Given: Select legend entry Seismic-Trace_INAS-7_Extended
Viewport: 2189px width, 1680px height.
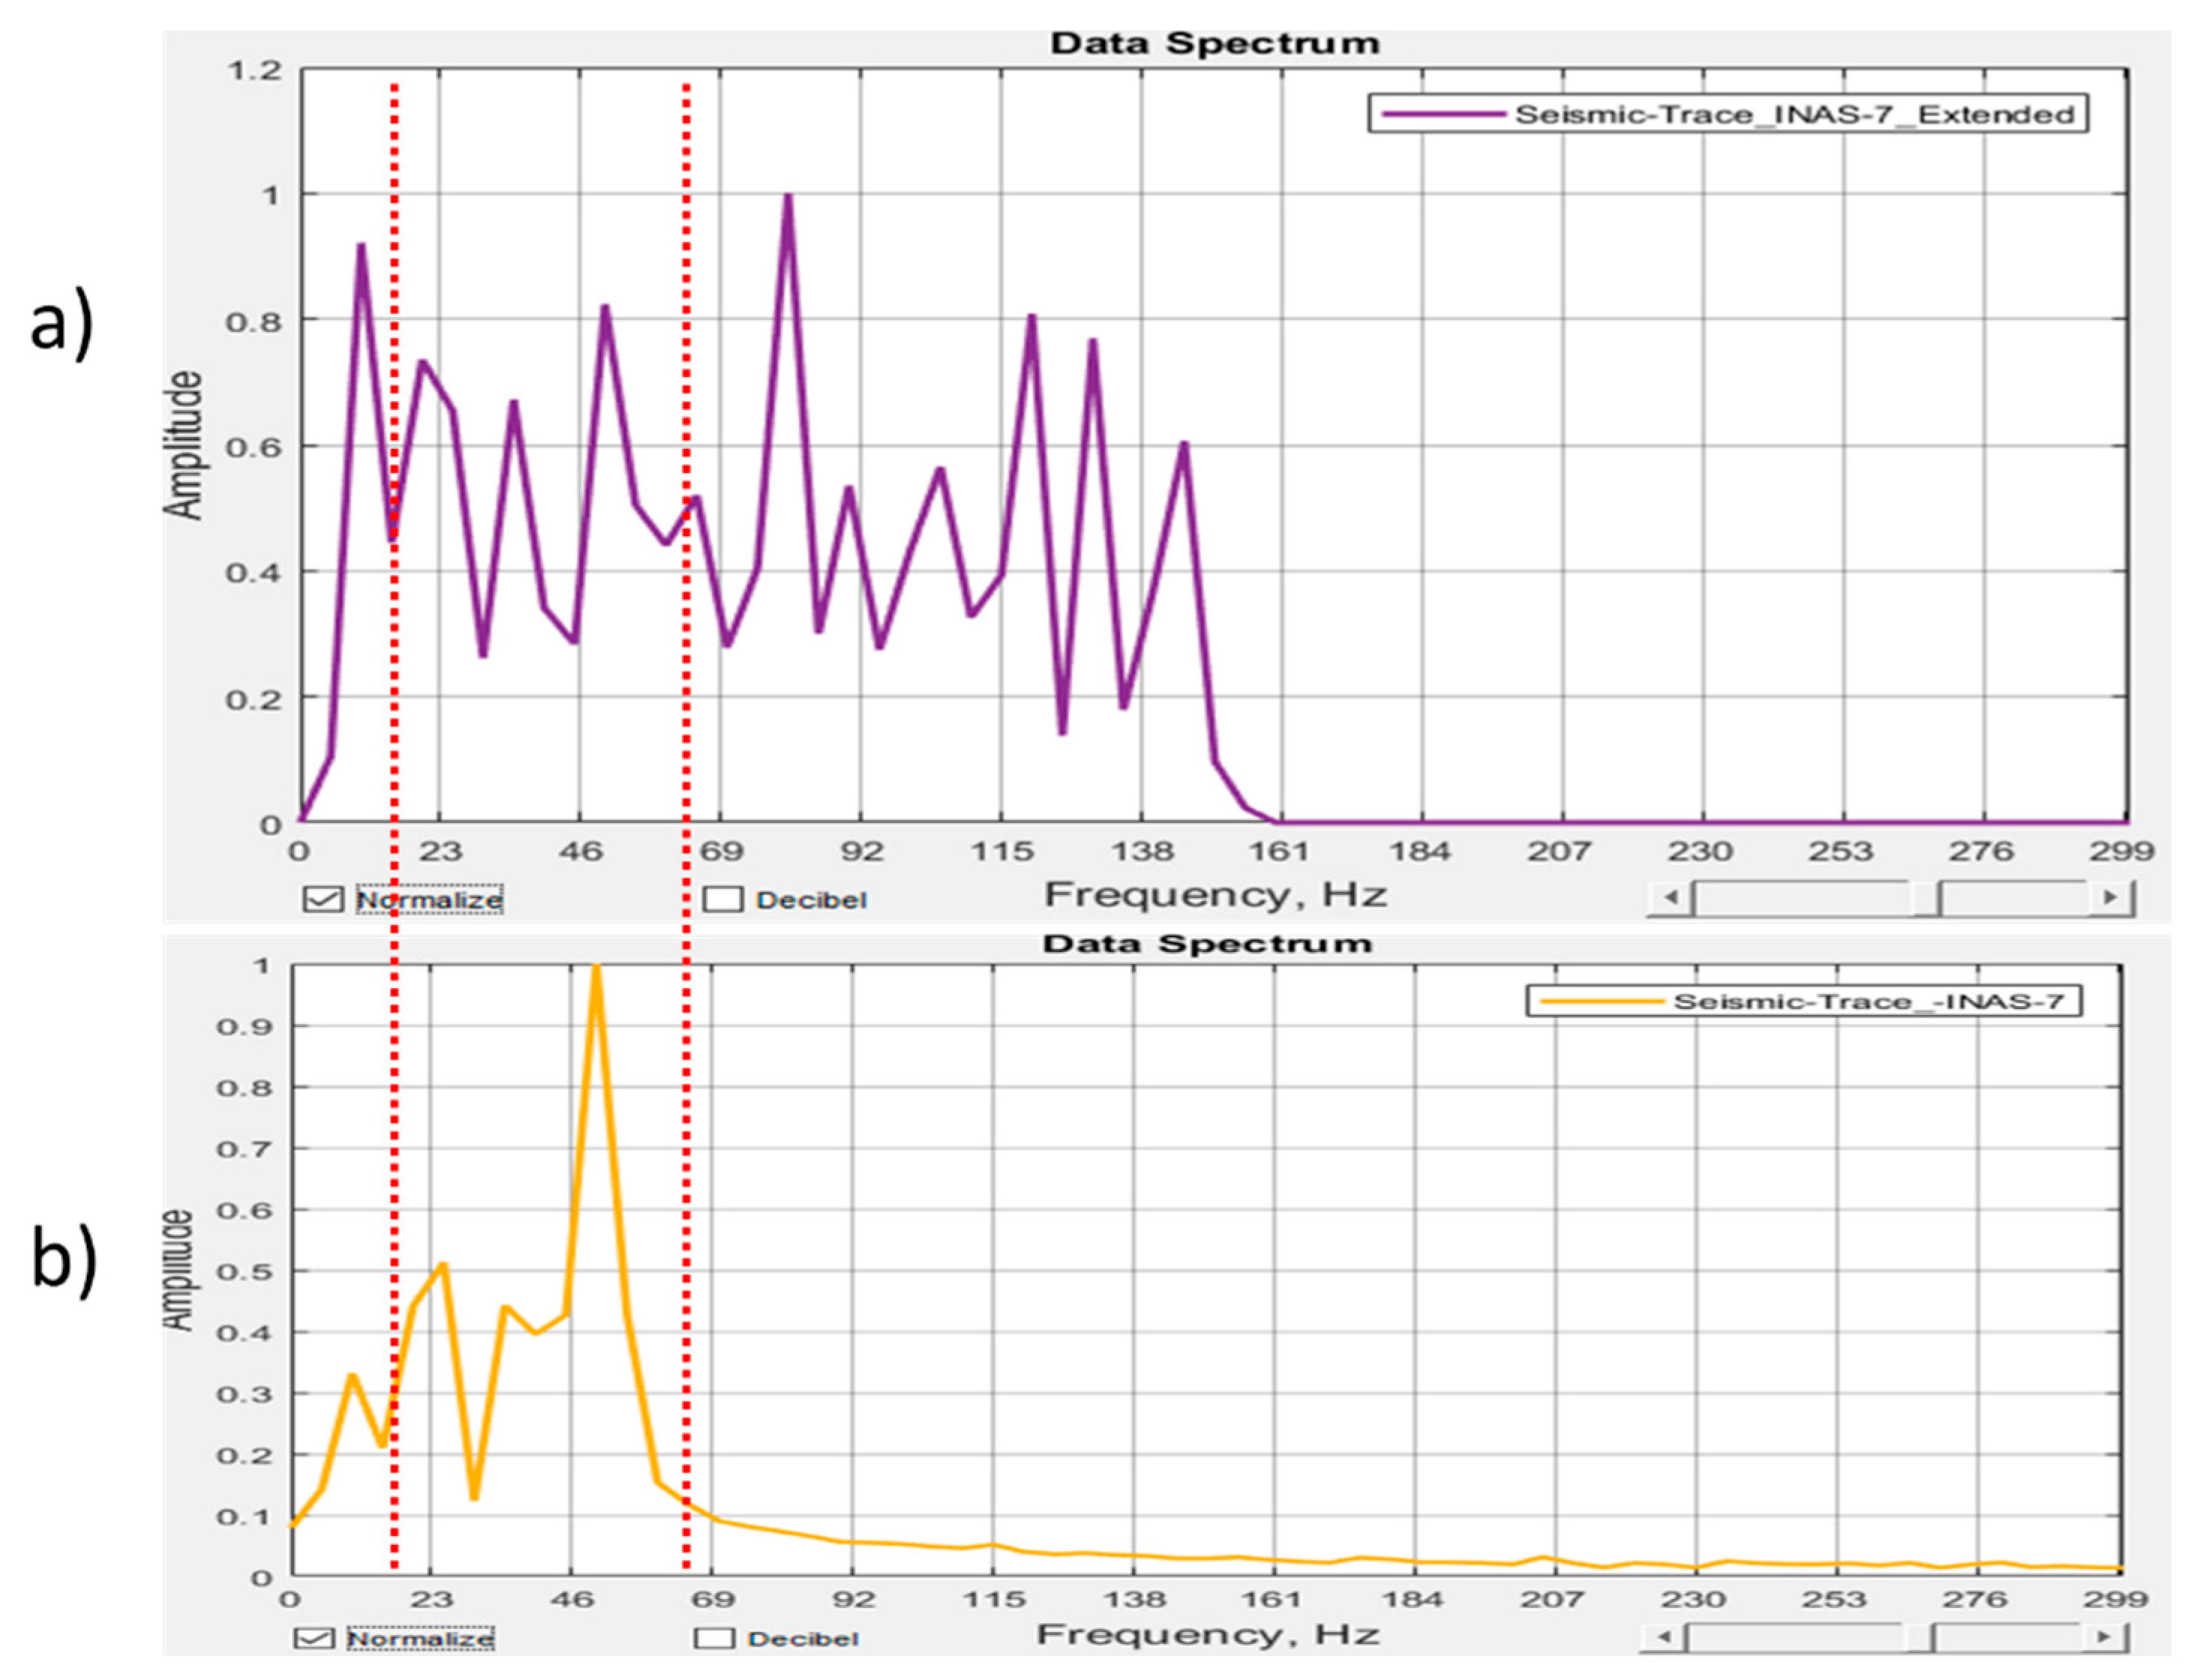Looking at the screenshot, I should [x=1794, y=114].
